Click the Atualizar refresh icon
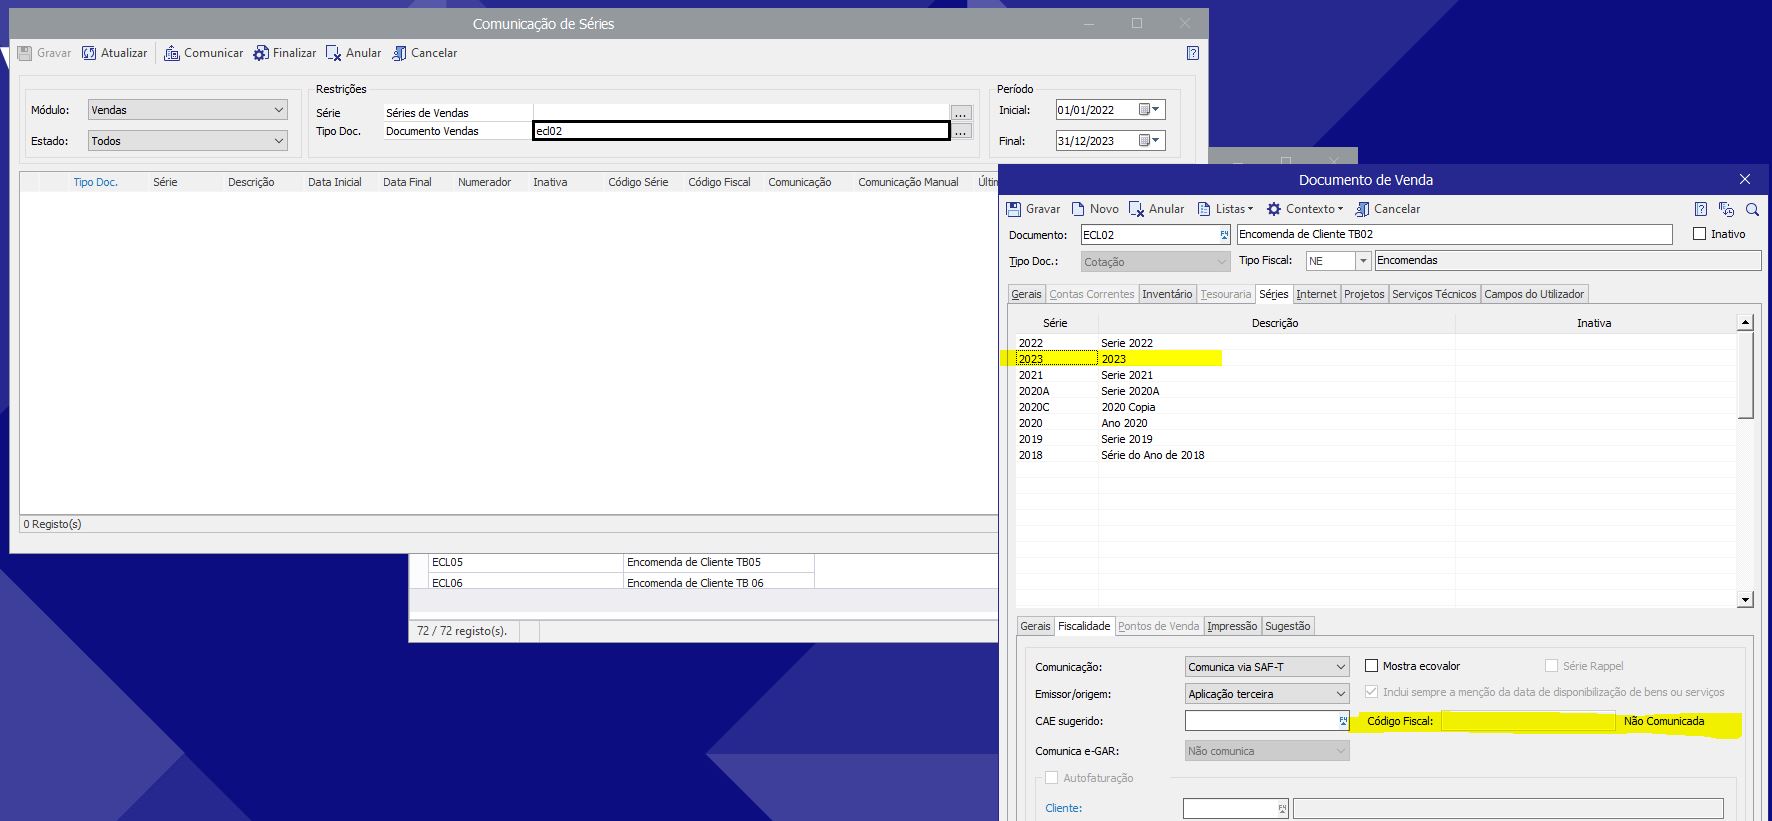Screen dimensions: 1772x821 [90, 53]
